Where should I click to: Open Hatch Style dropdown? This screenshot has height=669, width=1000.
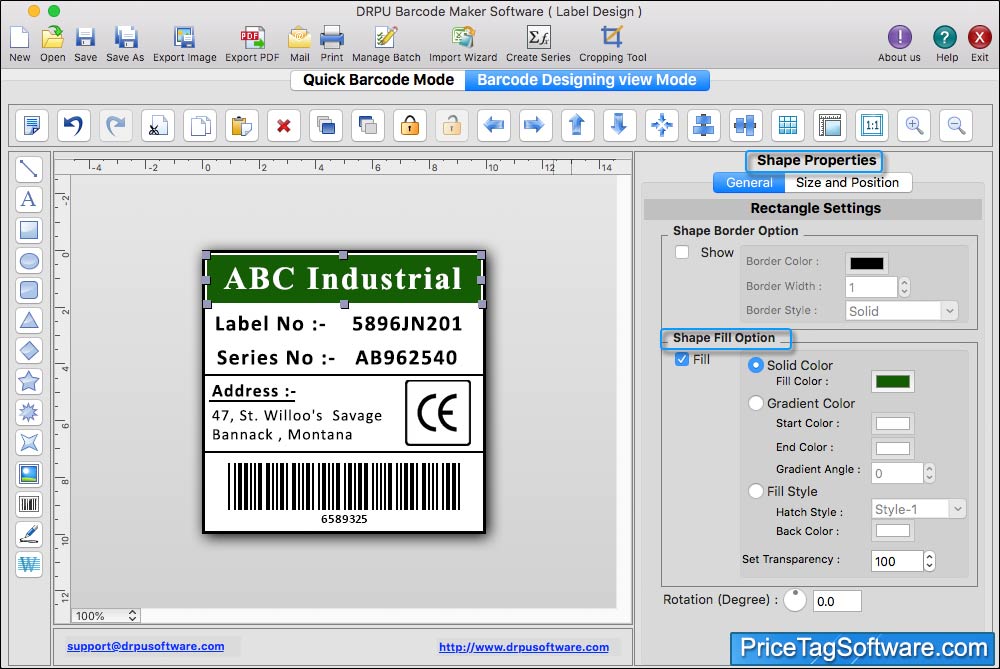[x=918, y=509]
